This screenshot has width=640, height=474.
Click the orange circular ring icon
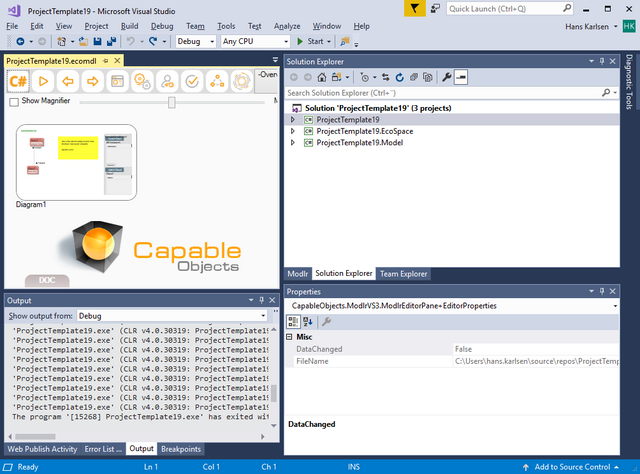pos(242,81)
